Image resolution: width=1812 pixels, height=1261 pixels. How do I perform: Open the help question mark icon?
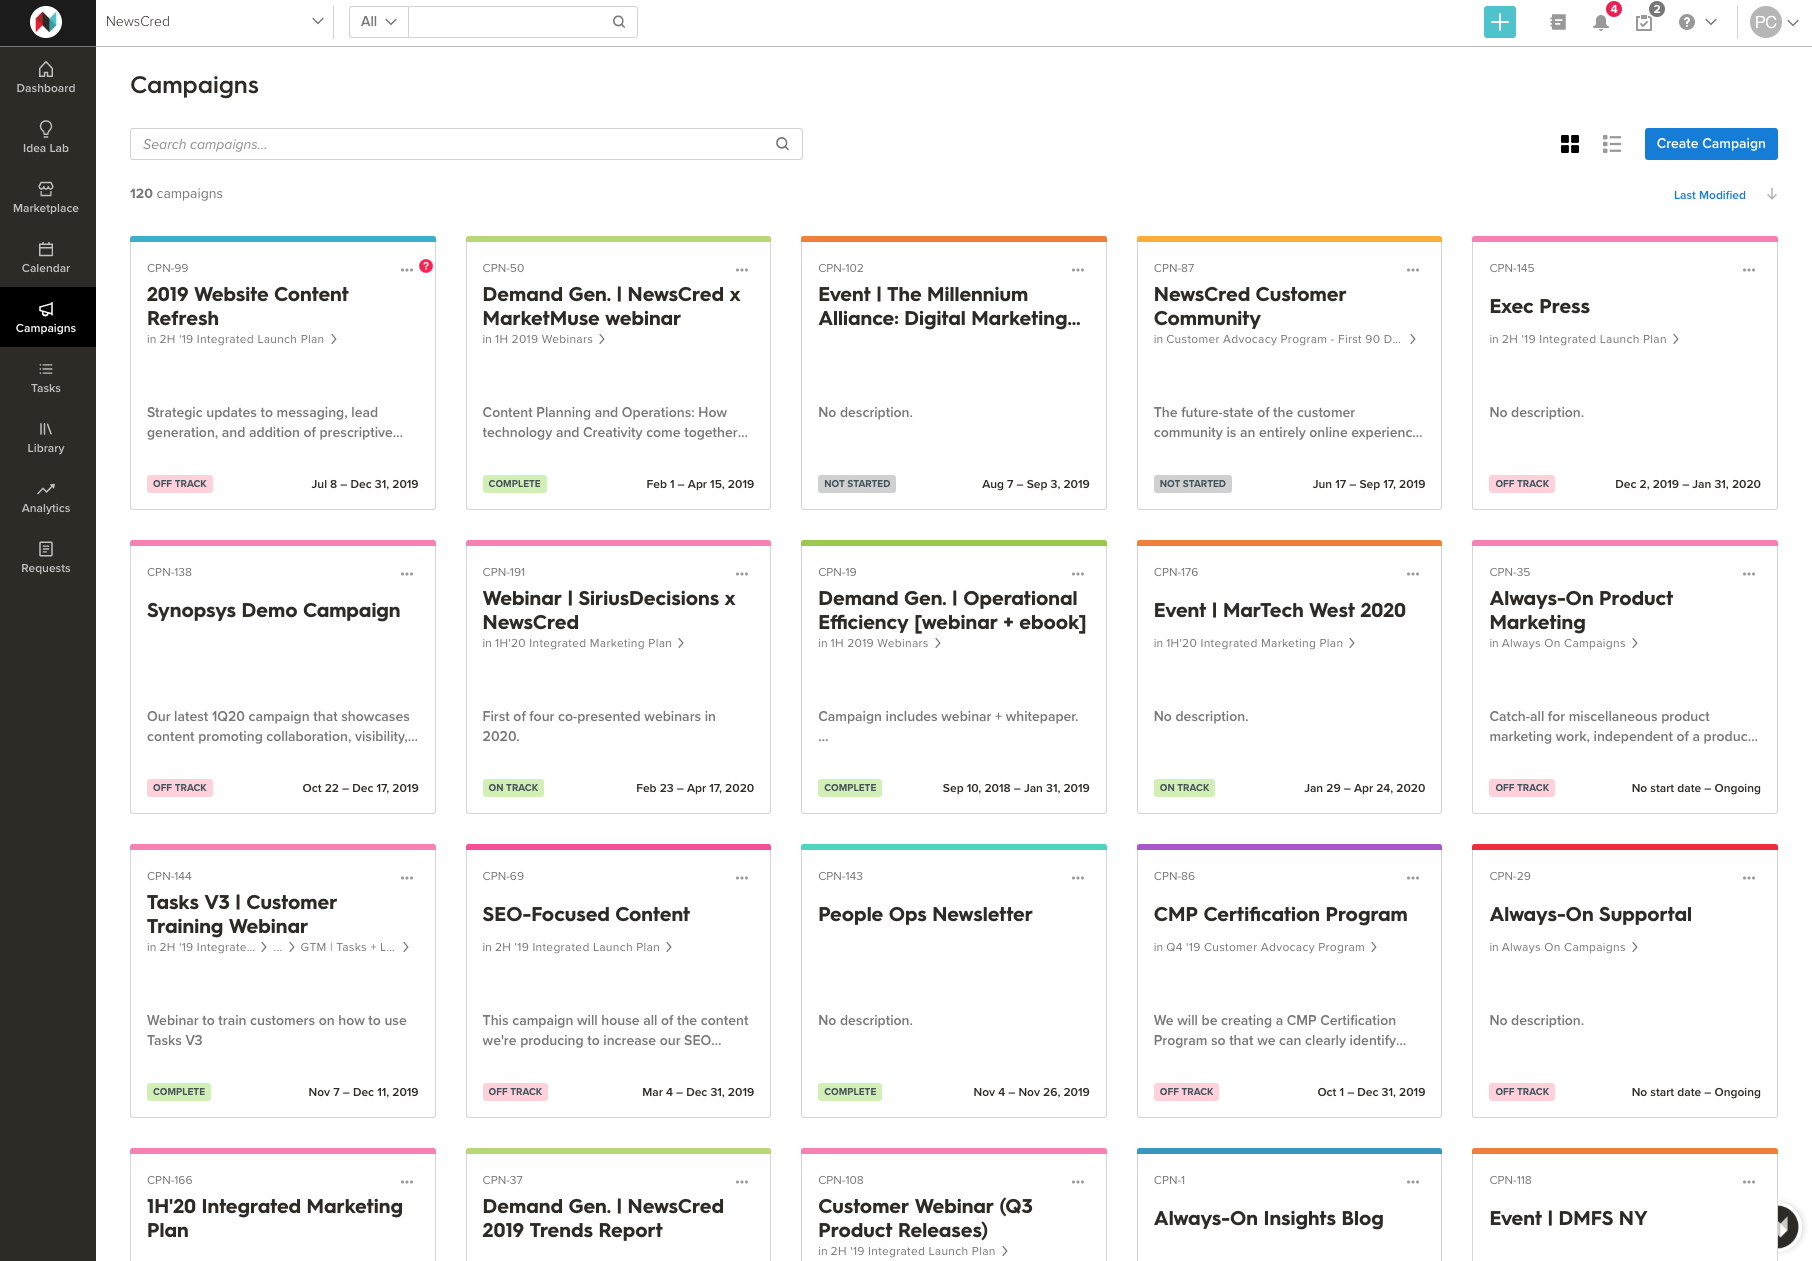(x=1687, y=22)
